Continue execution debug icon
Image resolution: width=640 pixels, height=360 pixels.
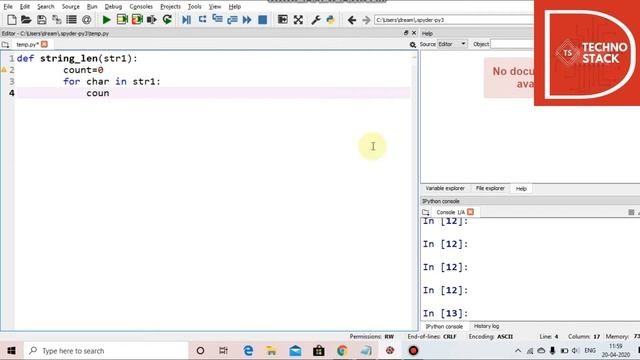(247, 20)
